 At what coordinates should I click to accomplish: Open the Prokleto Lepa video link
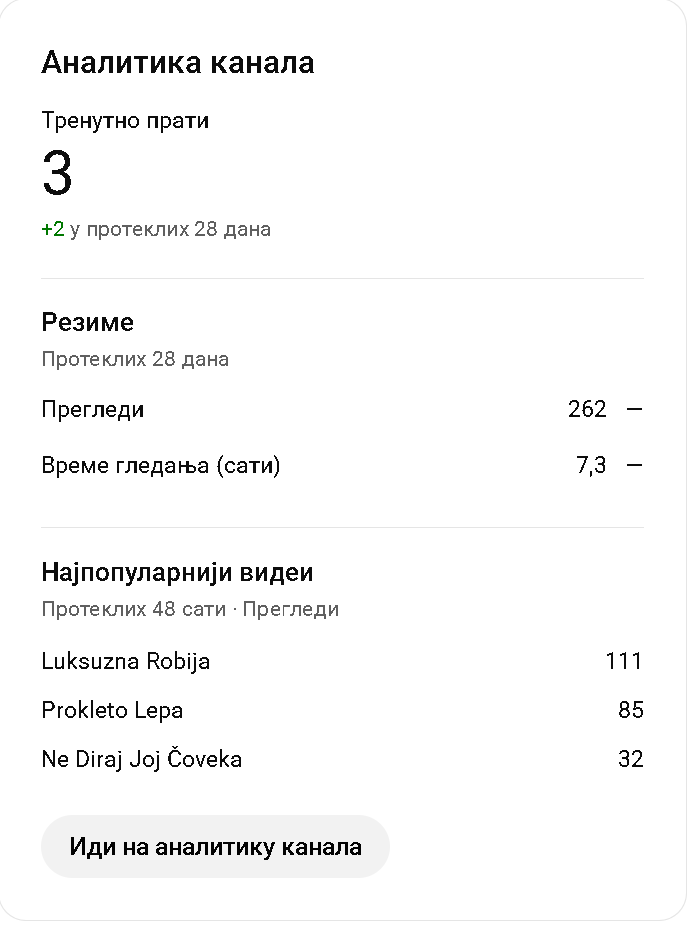[112, 710]
